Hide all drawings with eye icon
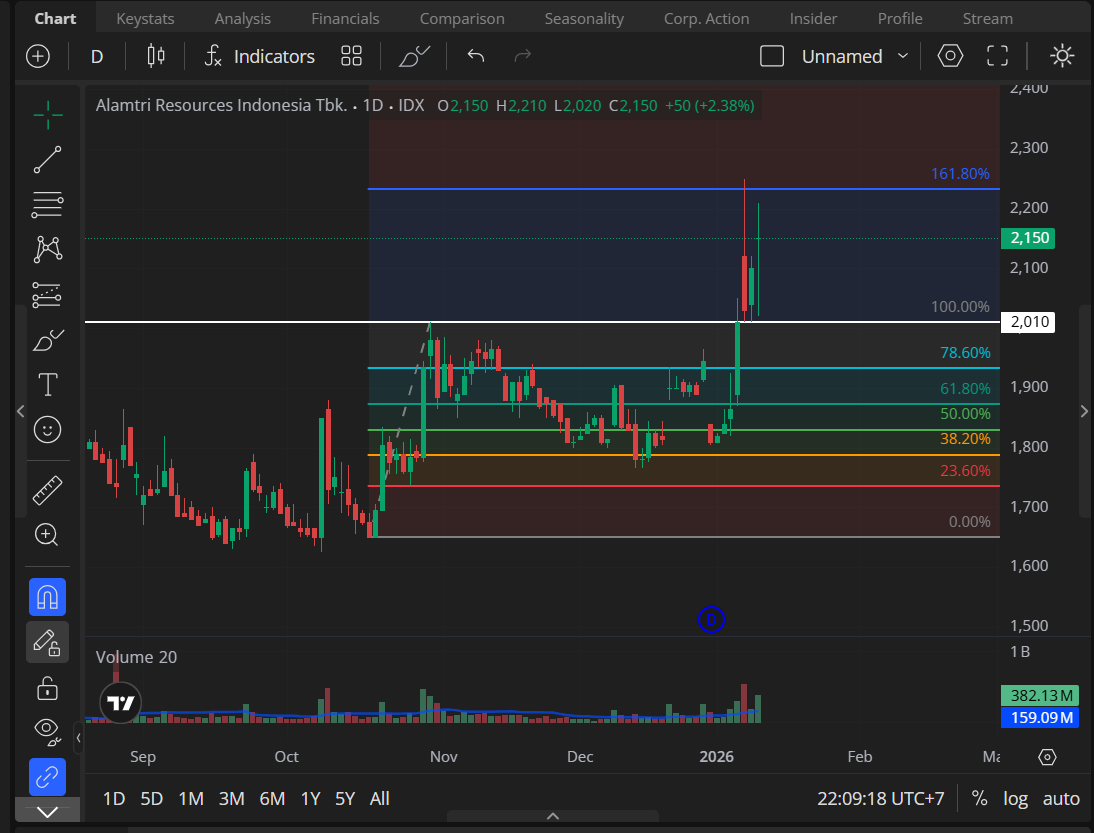 coord(47,731)
